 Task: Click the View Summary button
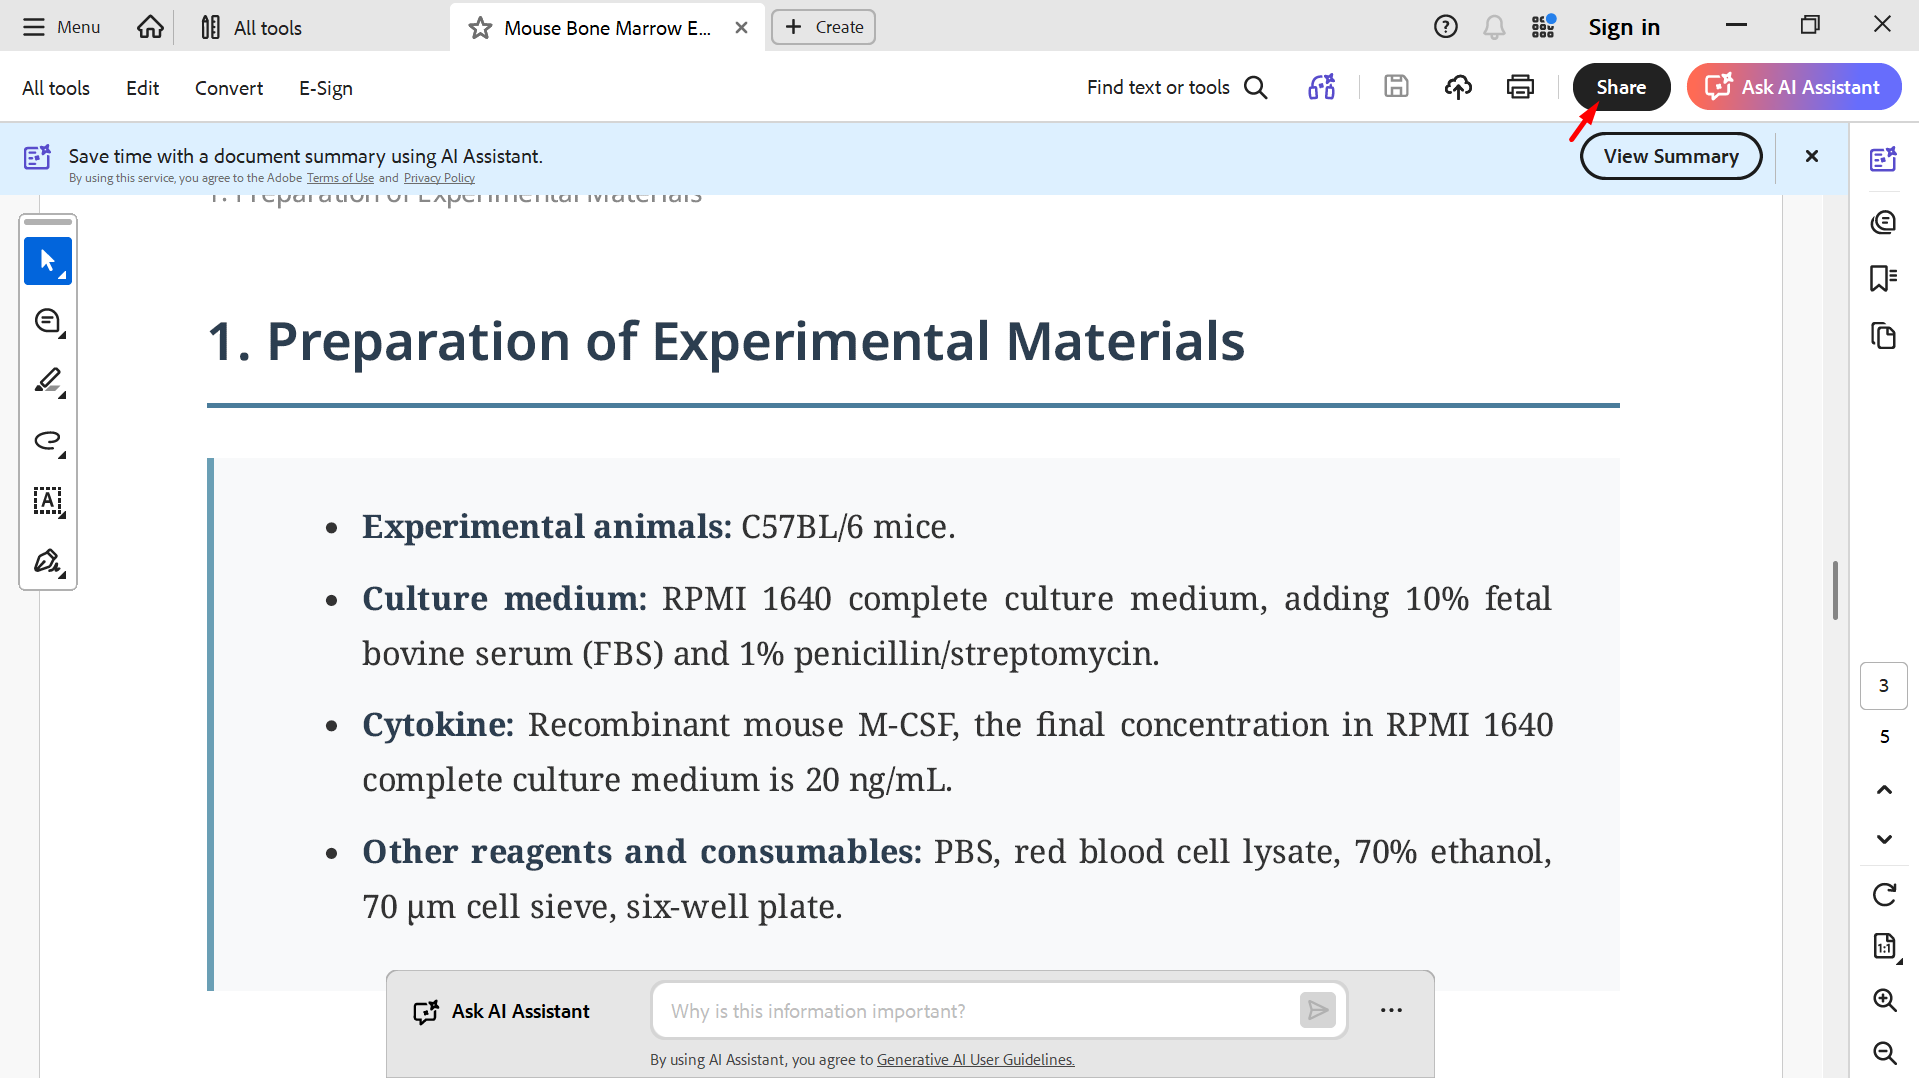click(1671, 156)
